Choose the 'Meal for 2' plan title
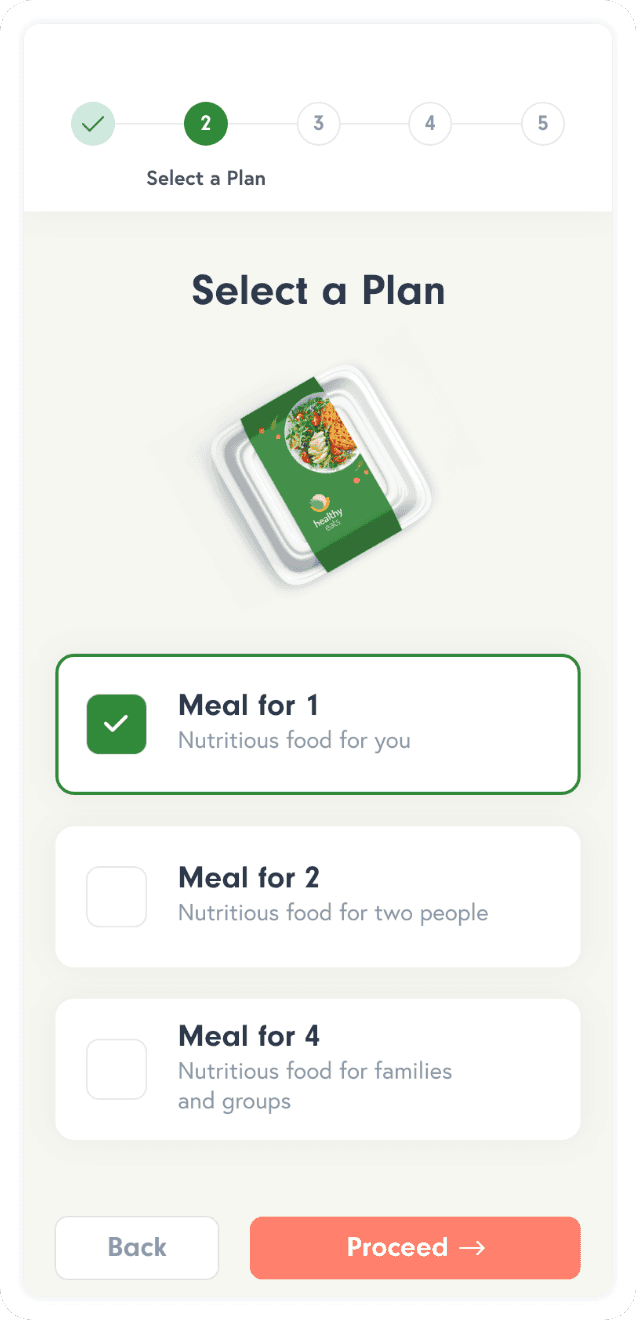 [248, 877]
